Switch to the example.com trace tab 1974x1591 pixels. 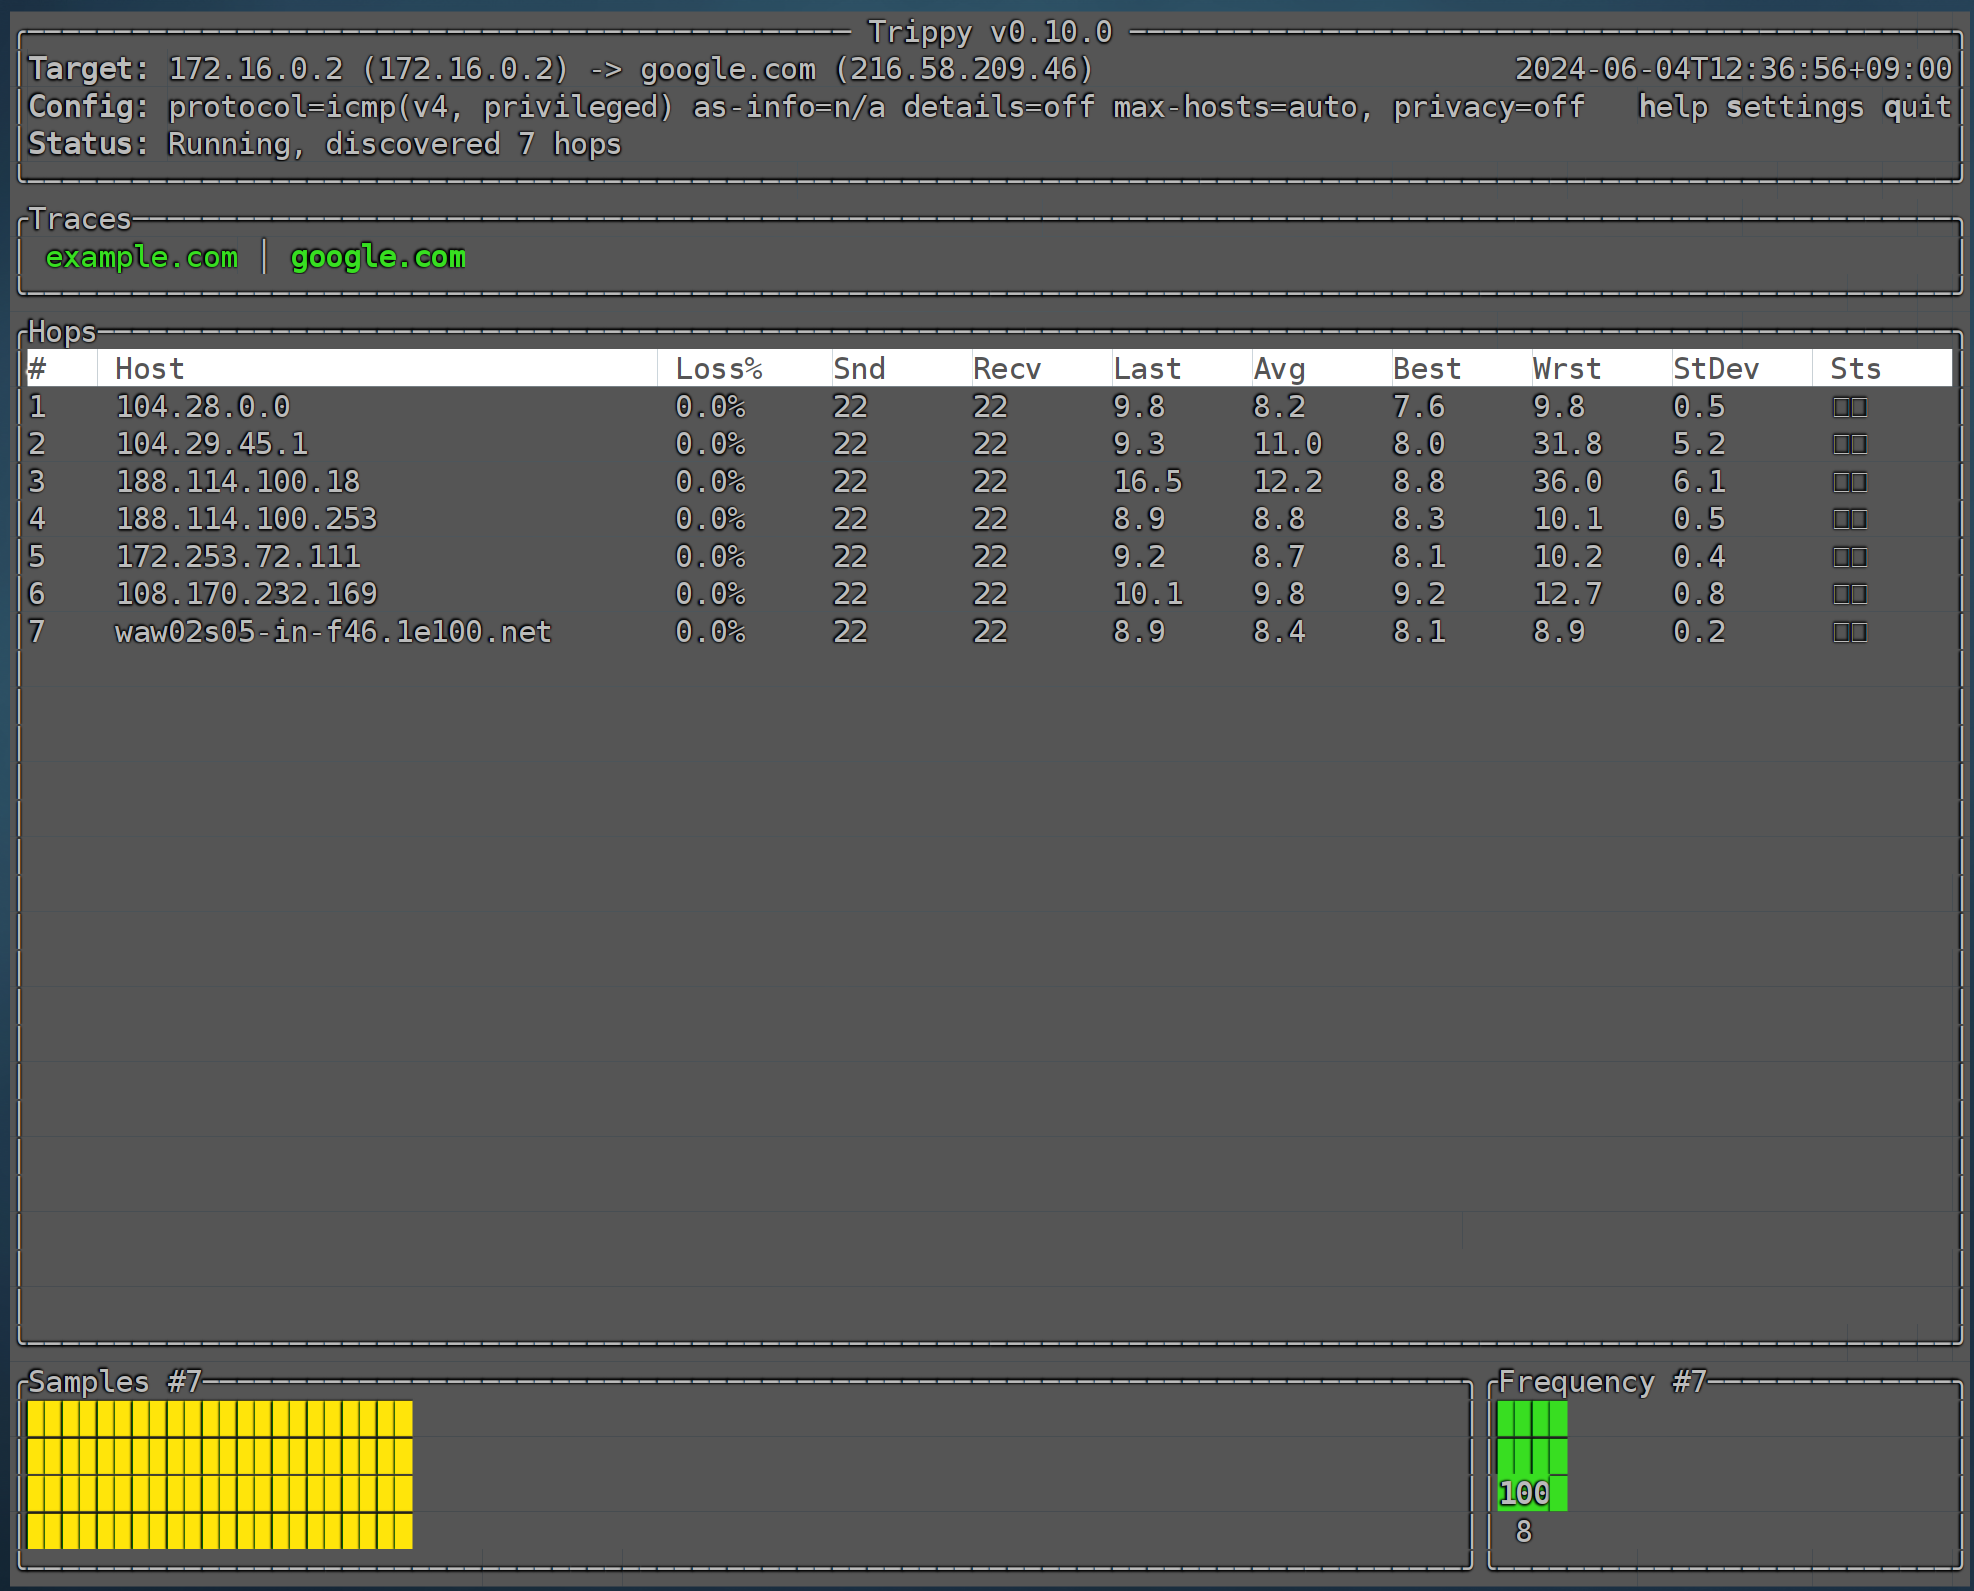pyautogui.click(x=142, y=257)
